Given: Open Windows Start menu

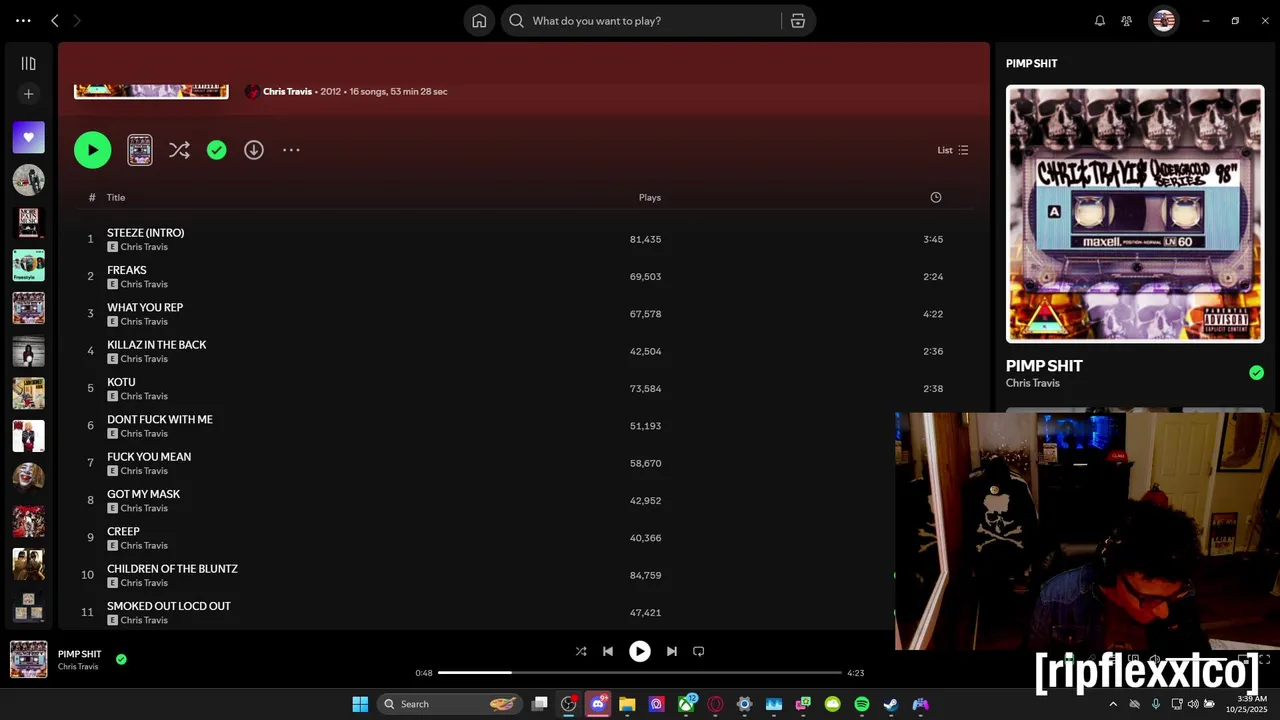Looking at the screenshot, I should click(x=360, y=704).
